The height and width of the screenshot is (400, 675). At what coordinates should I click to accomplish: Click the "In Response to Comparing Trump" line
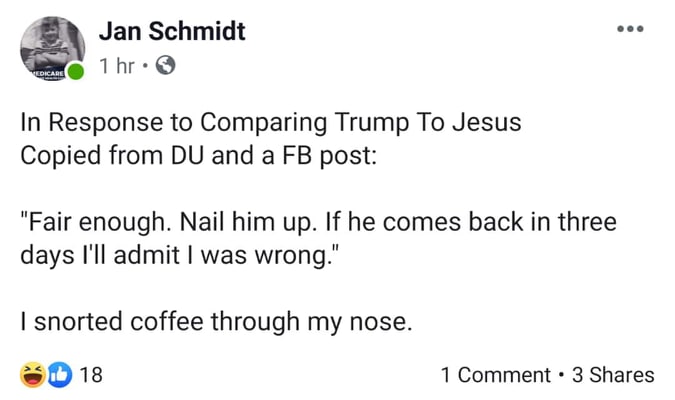pos(271,126)
